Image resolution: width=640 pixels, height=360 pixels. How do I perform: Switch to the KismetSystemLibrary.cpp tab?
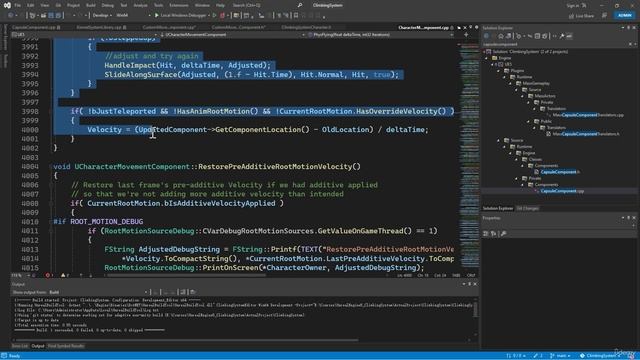(99, 27)
